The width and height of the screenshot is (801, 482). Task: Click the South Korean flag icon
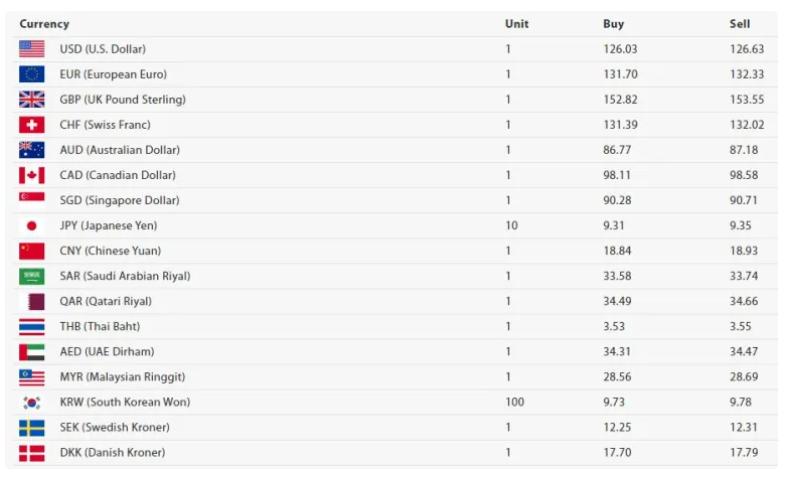pos(31,402)
